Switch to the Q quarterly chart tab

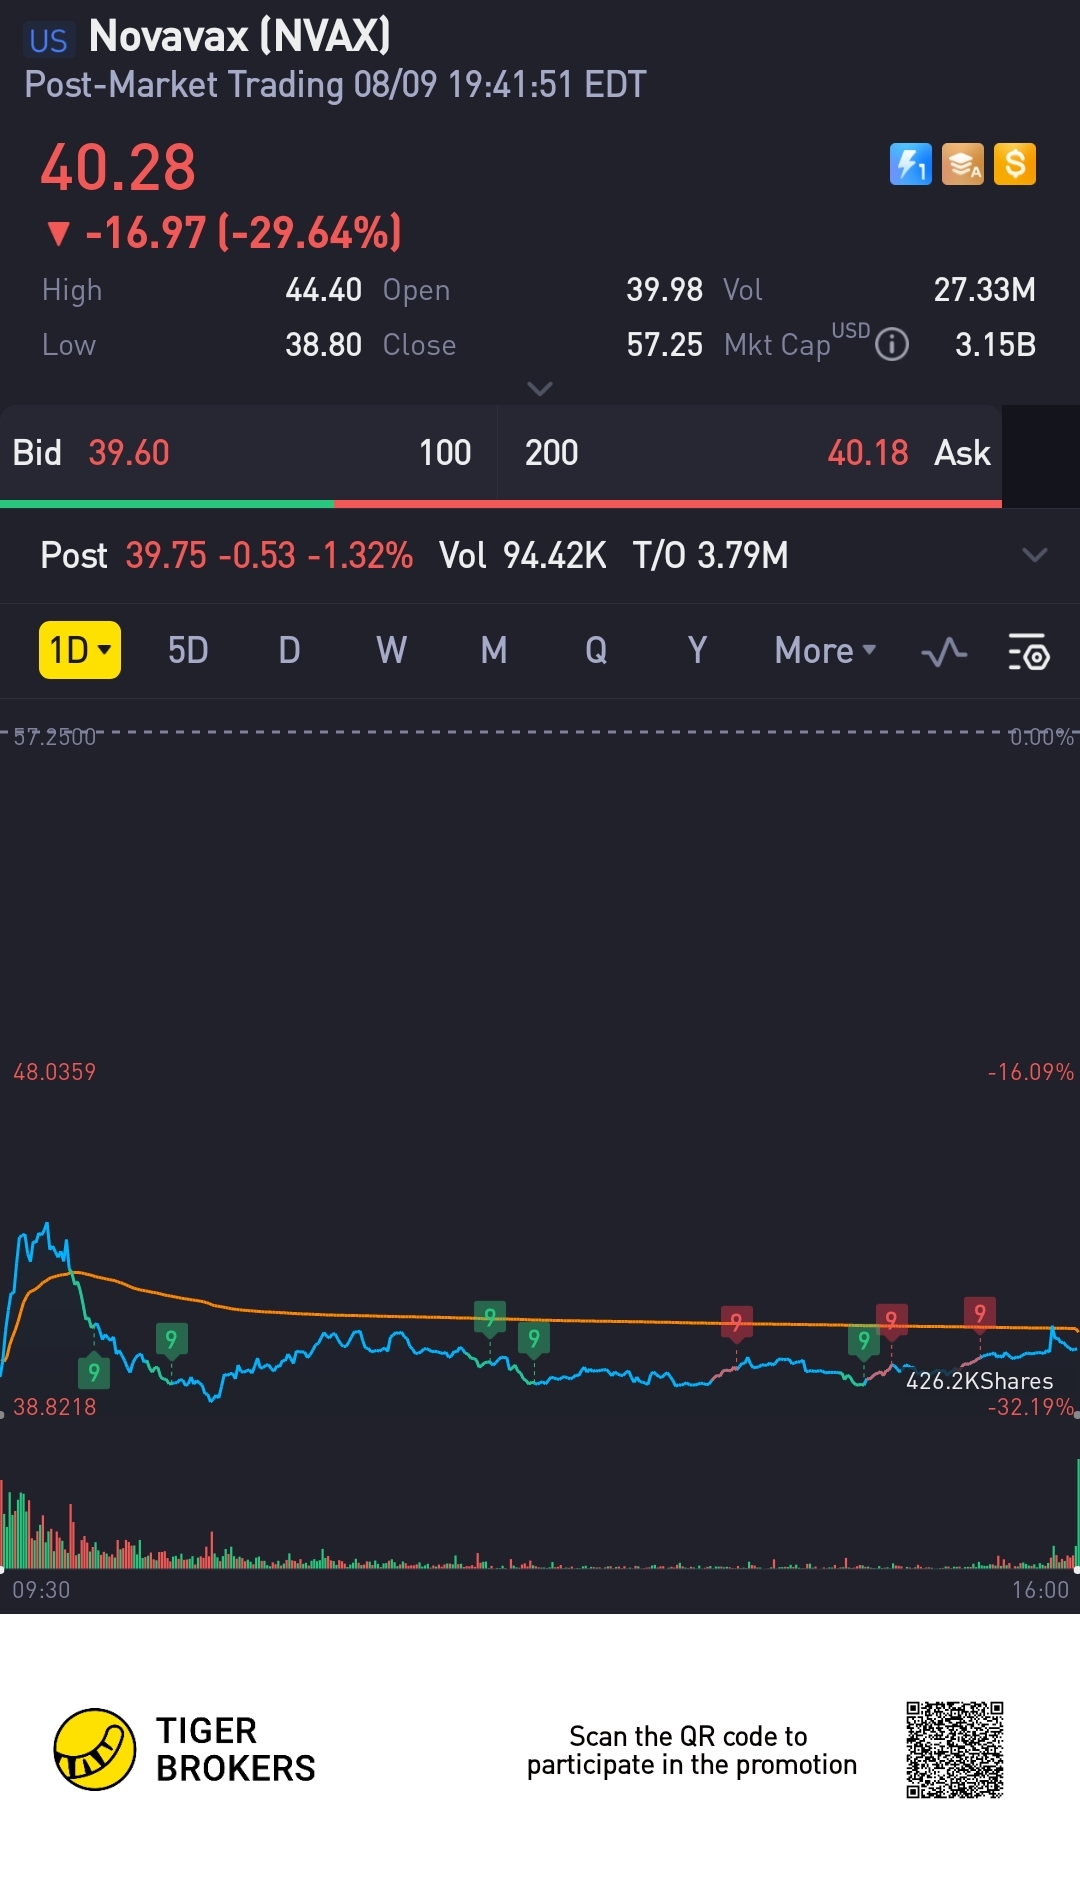pyautogui.click(x=596, y=651)
